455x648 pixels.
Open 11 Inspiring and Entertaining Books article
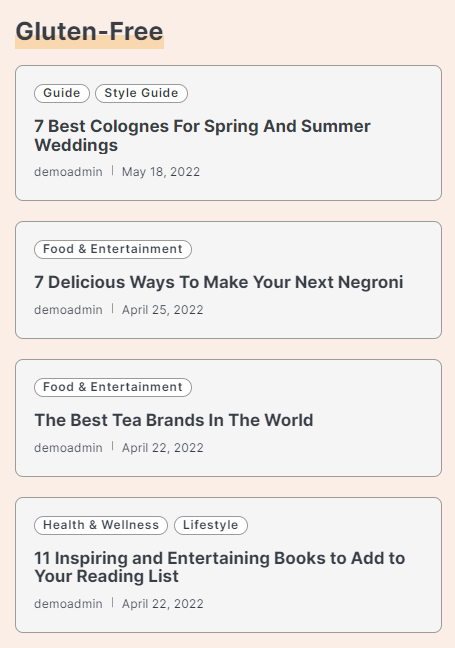click(219, 567)
